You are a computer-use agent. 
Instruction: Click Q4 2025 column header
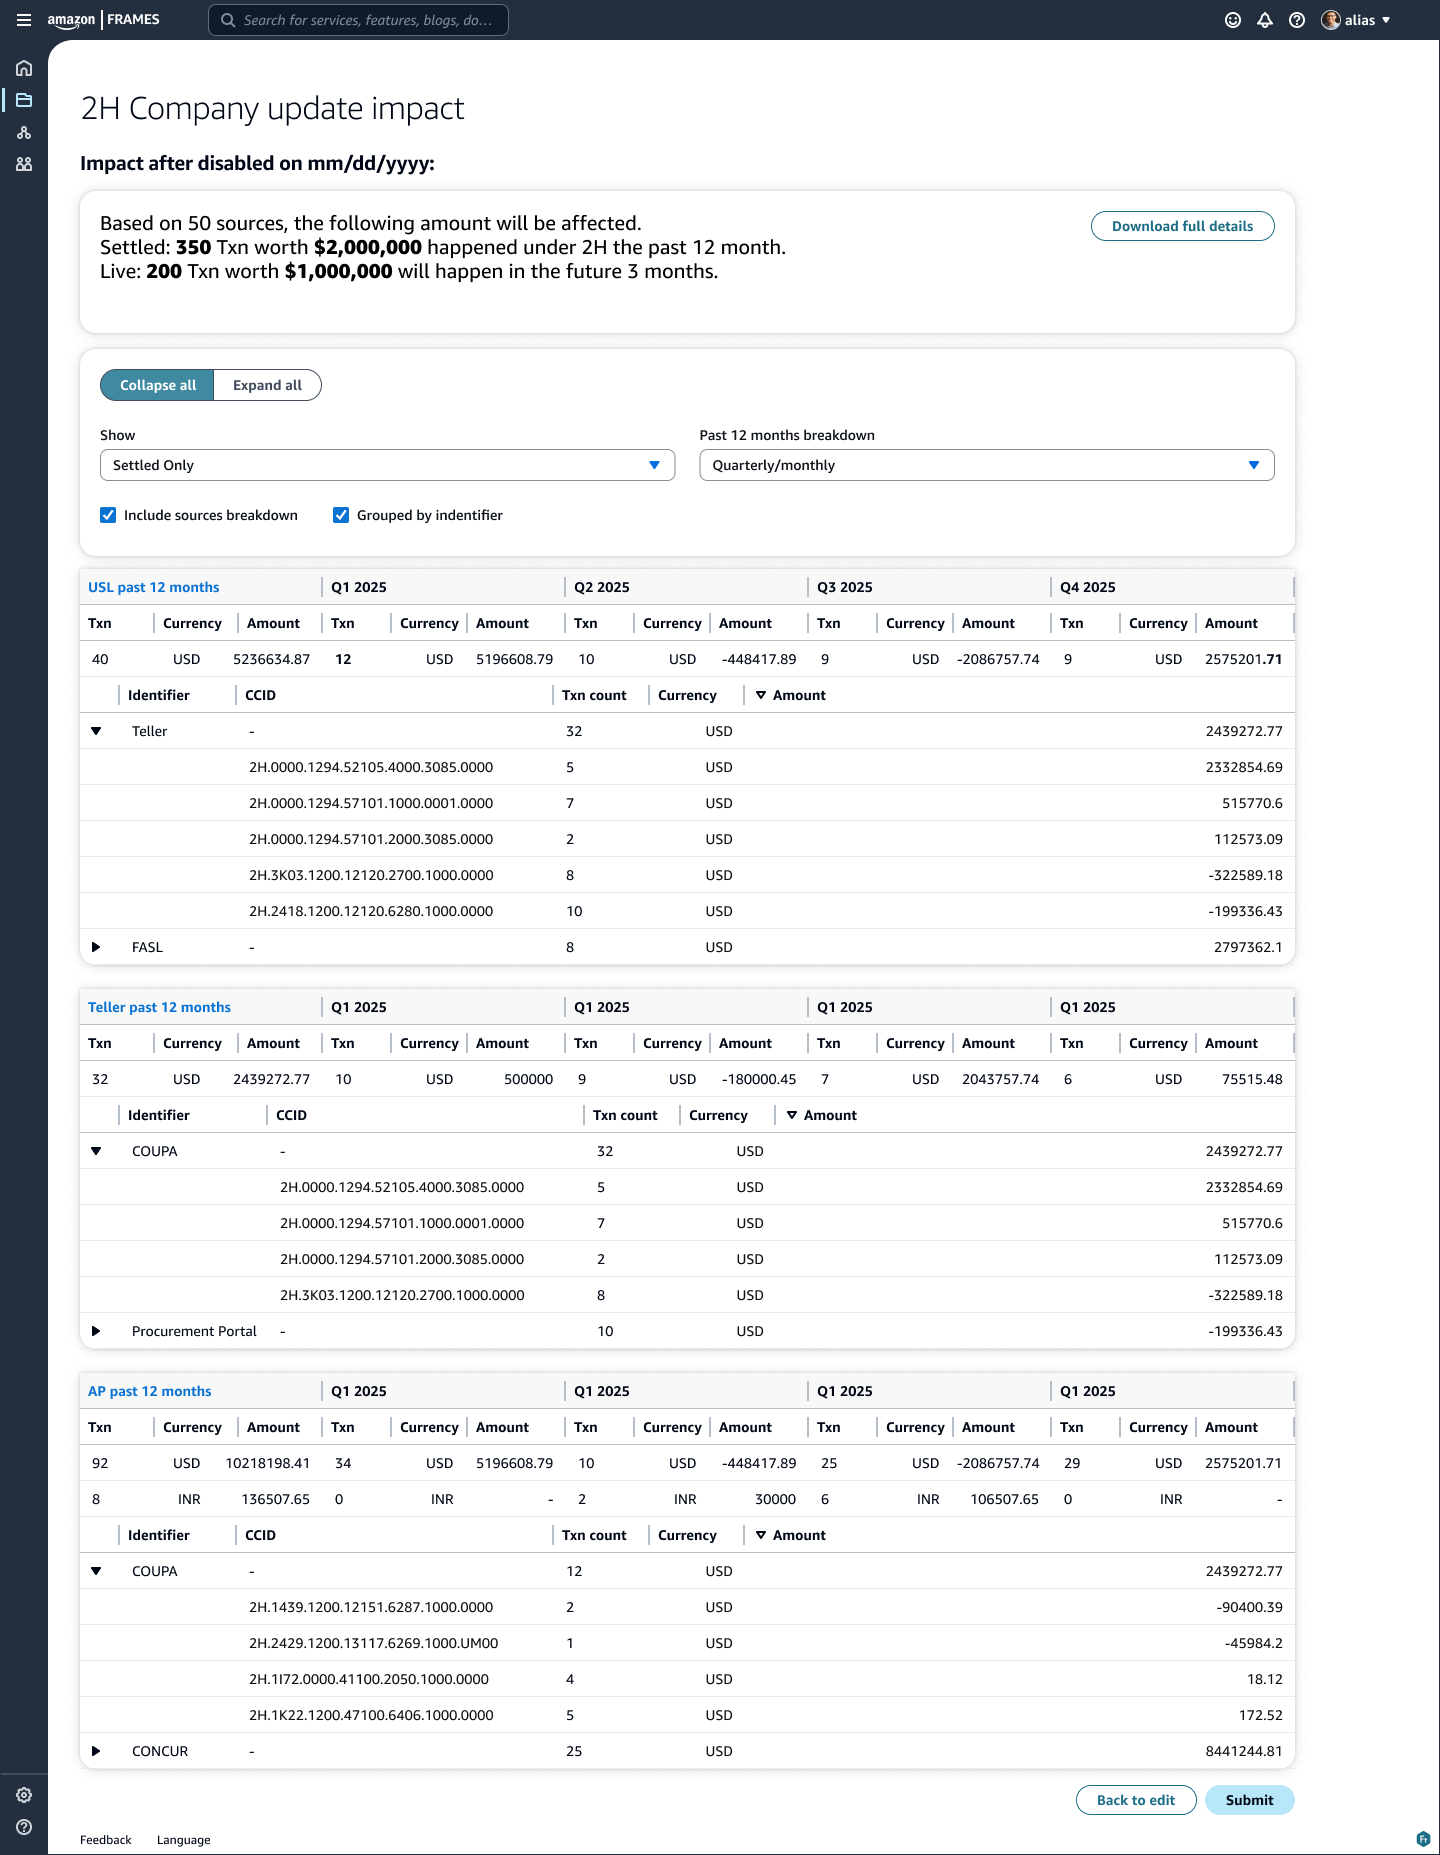(1088, 587)
